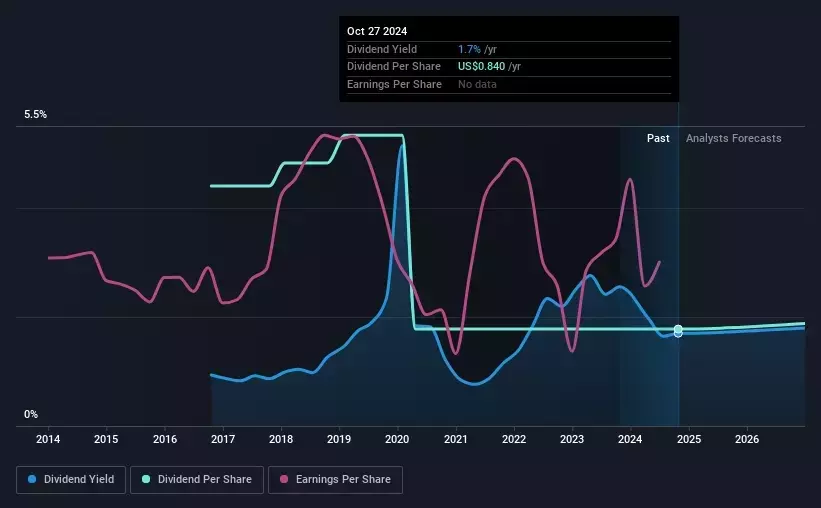Click the Oct 27 2024 tooltip date header

point(377,31)
